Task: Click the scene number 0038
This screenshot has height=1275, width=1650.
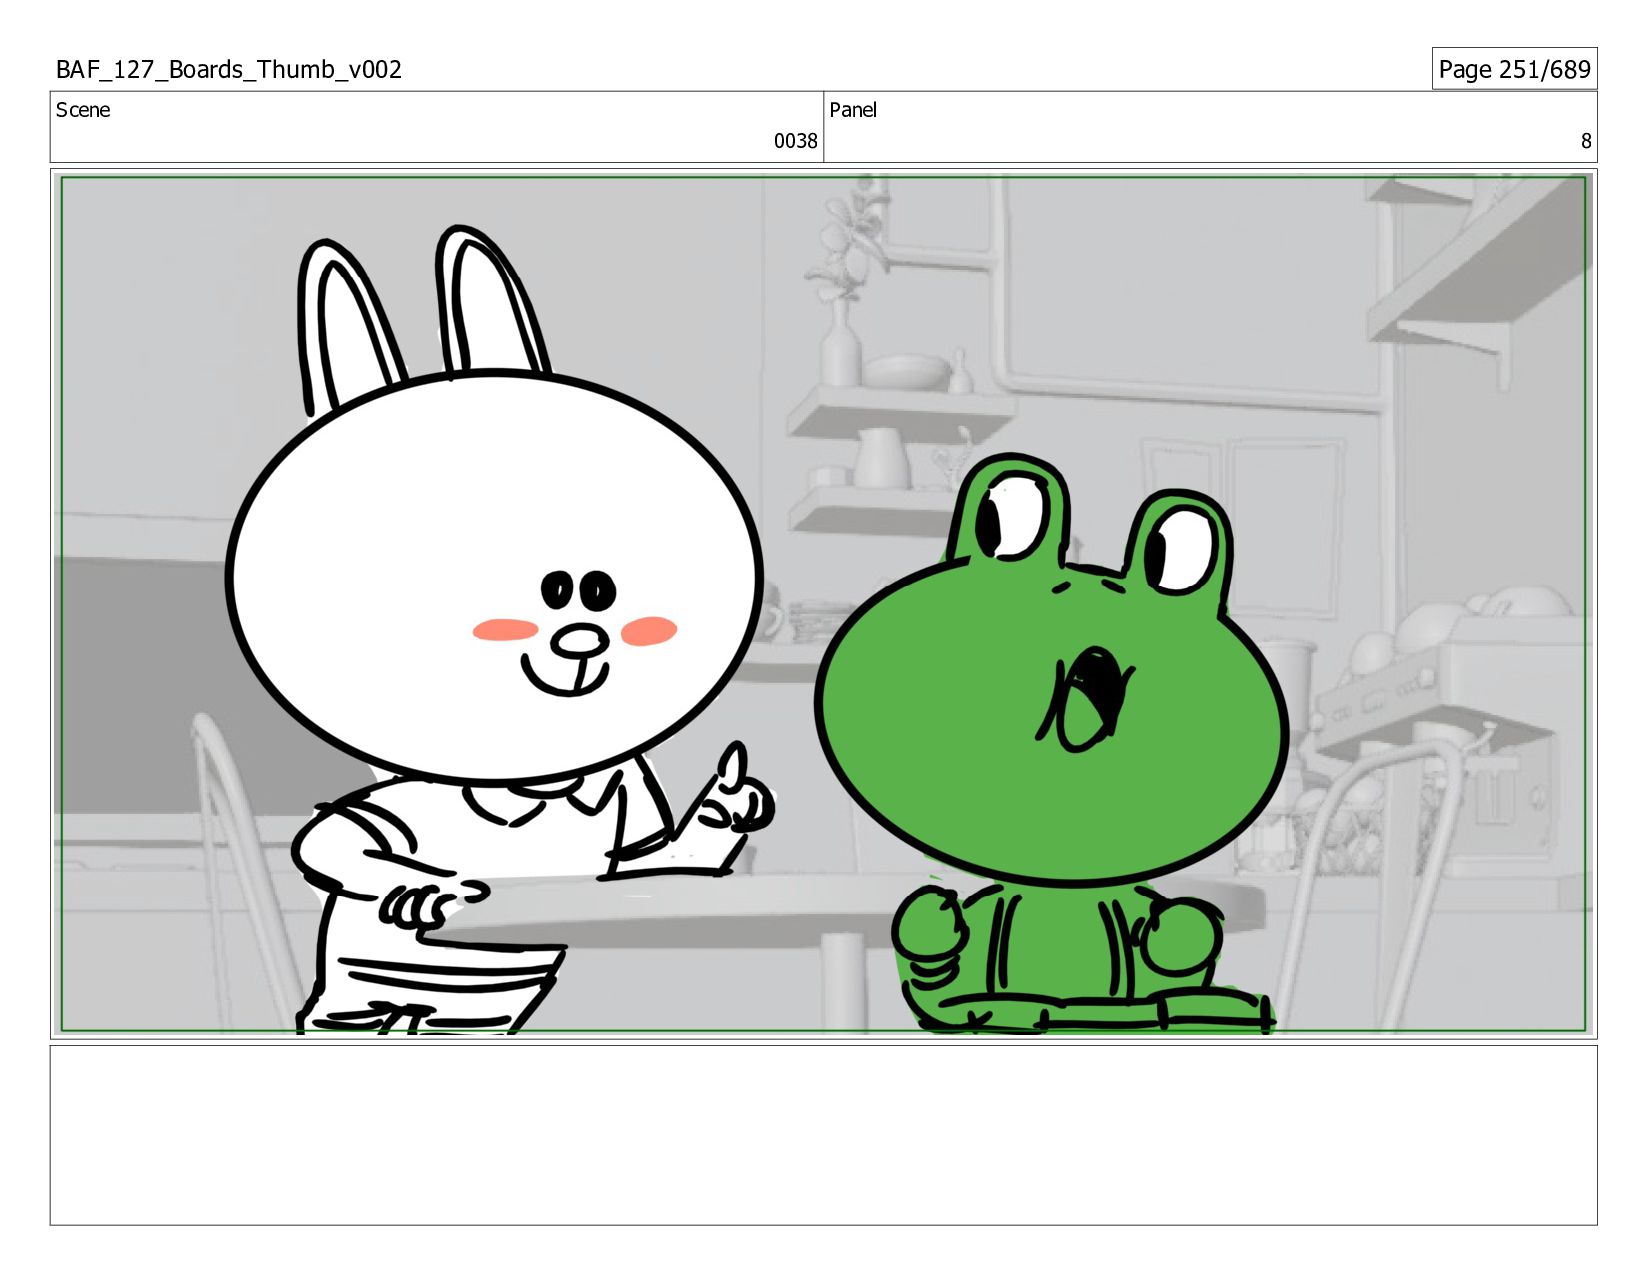Action: [x=795, y=141]
